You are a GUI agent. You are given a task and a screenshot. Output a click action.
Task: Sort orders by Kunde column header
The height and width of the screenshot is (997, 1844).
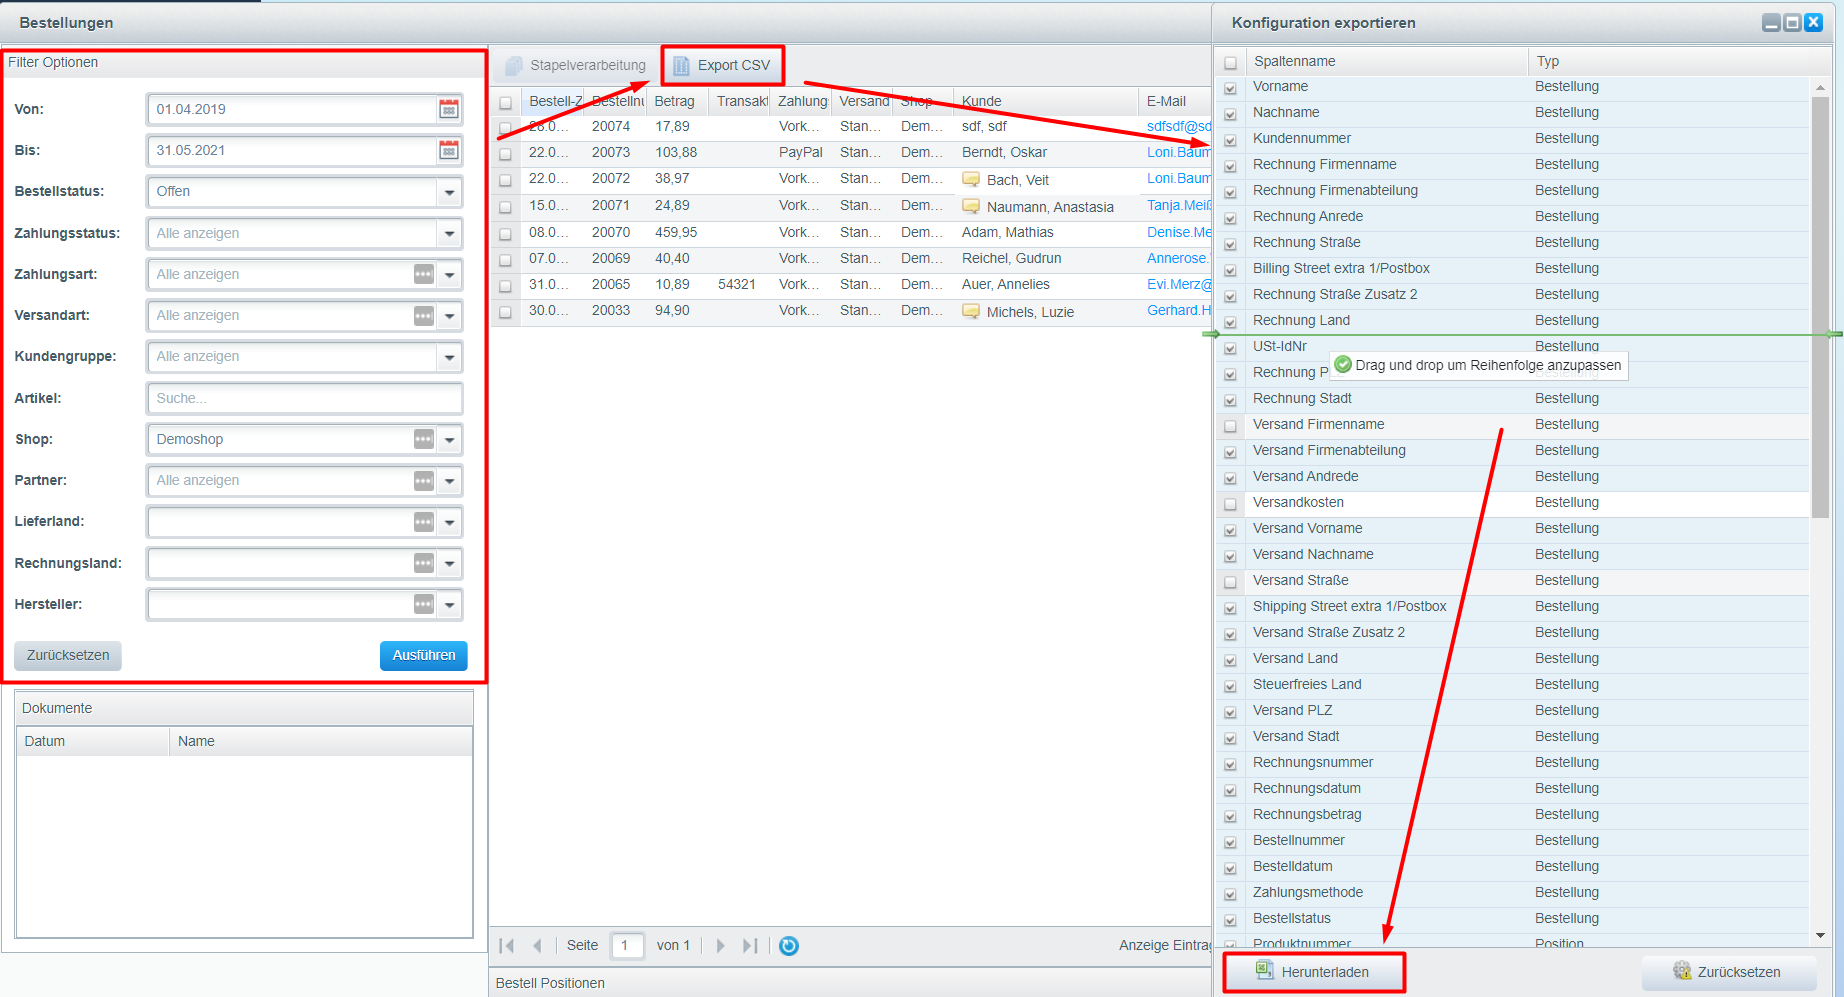[x=1045, y=101]
